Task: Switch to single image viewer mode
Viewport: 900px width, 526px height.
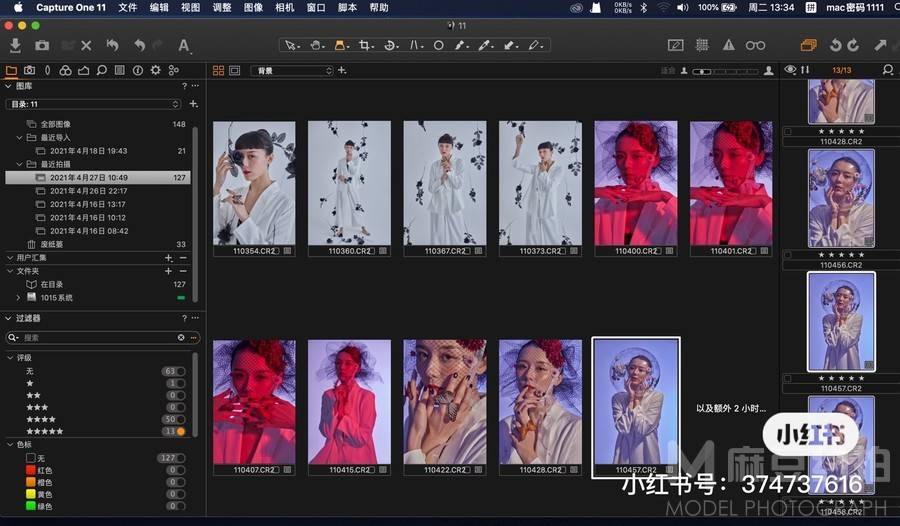Action: (x=235, y=70)
